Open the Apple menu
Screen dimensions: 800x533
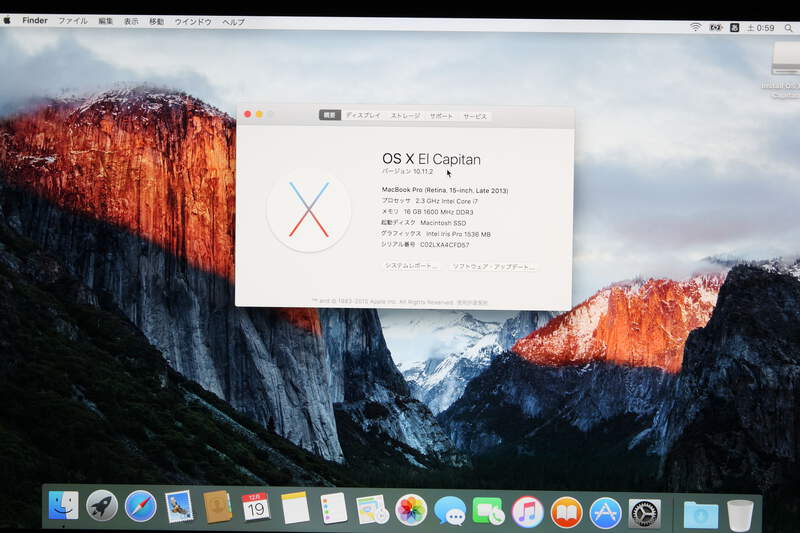point(7,20)
